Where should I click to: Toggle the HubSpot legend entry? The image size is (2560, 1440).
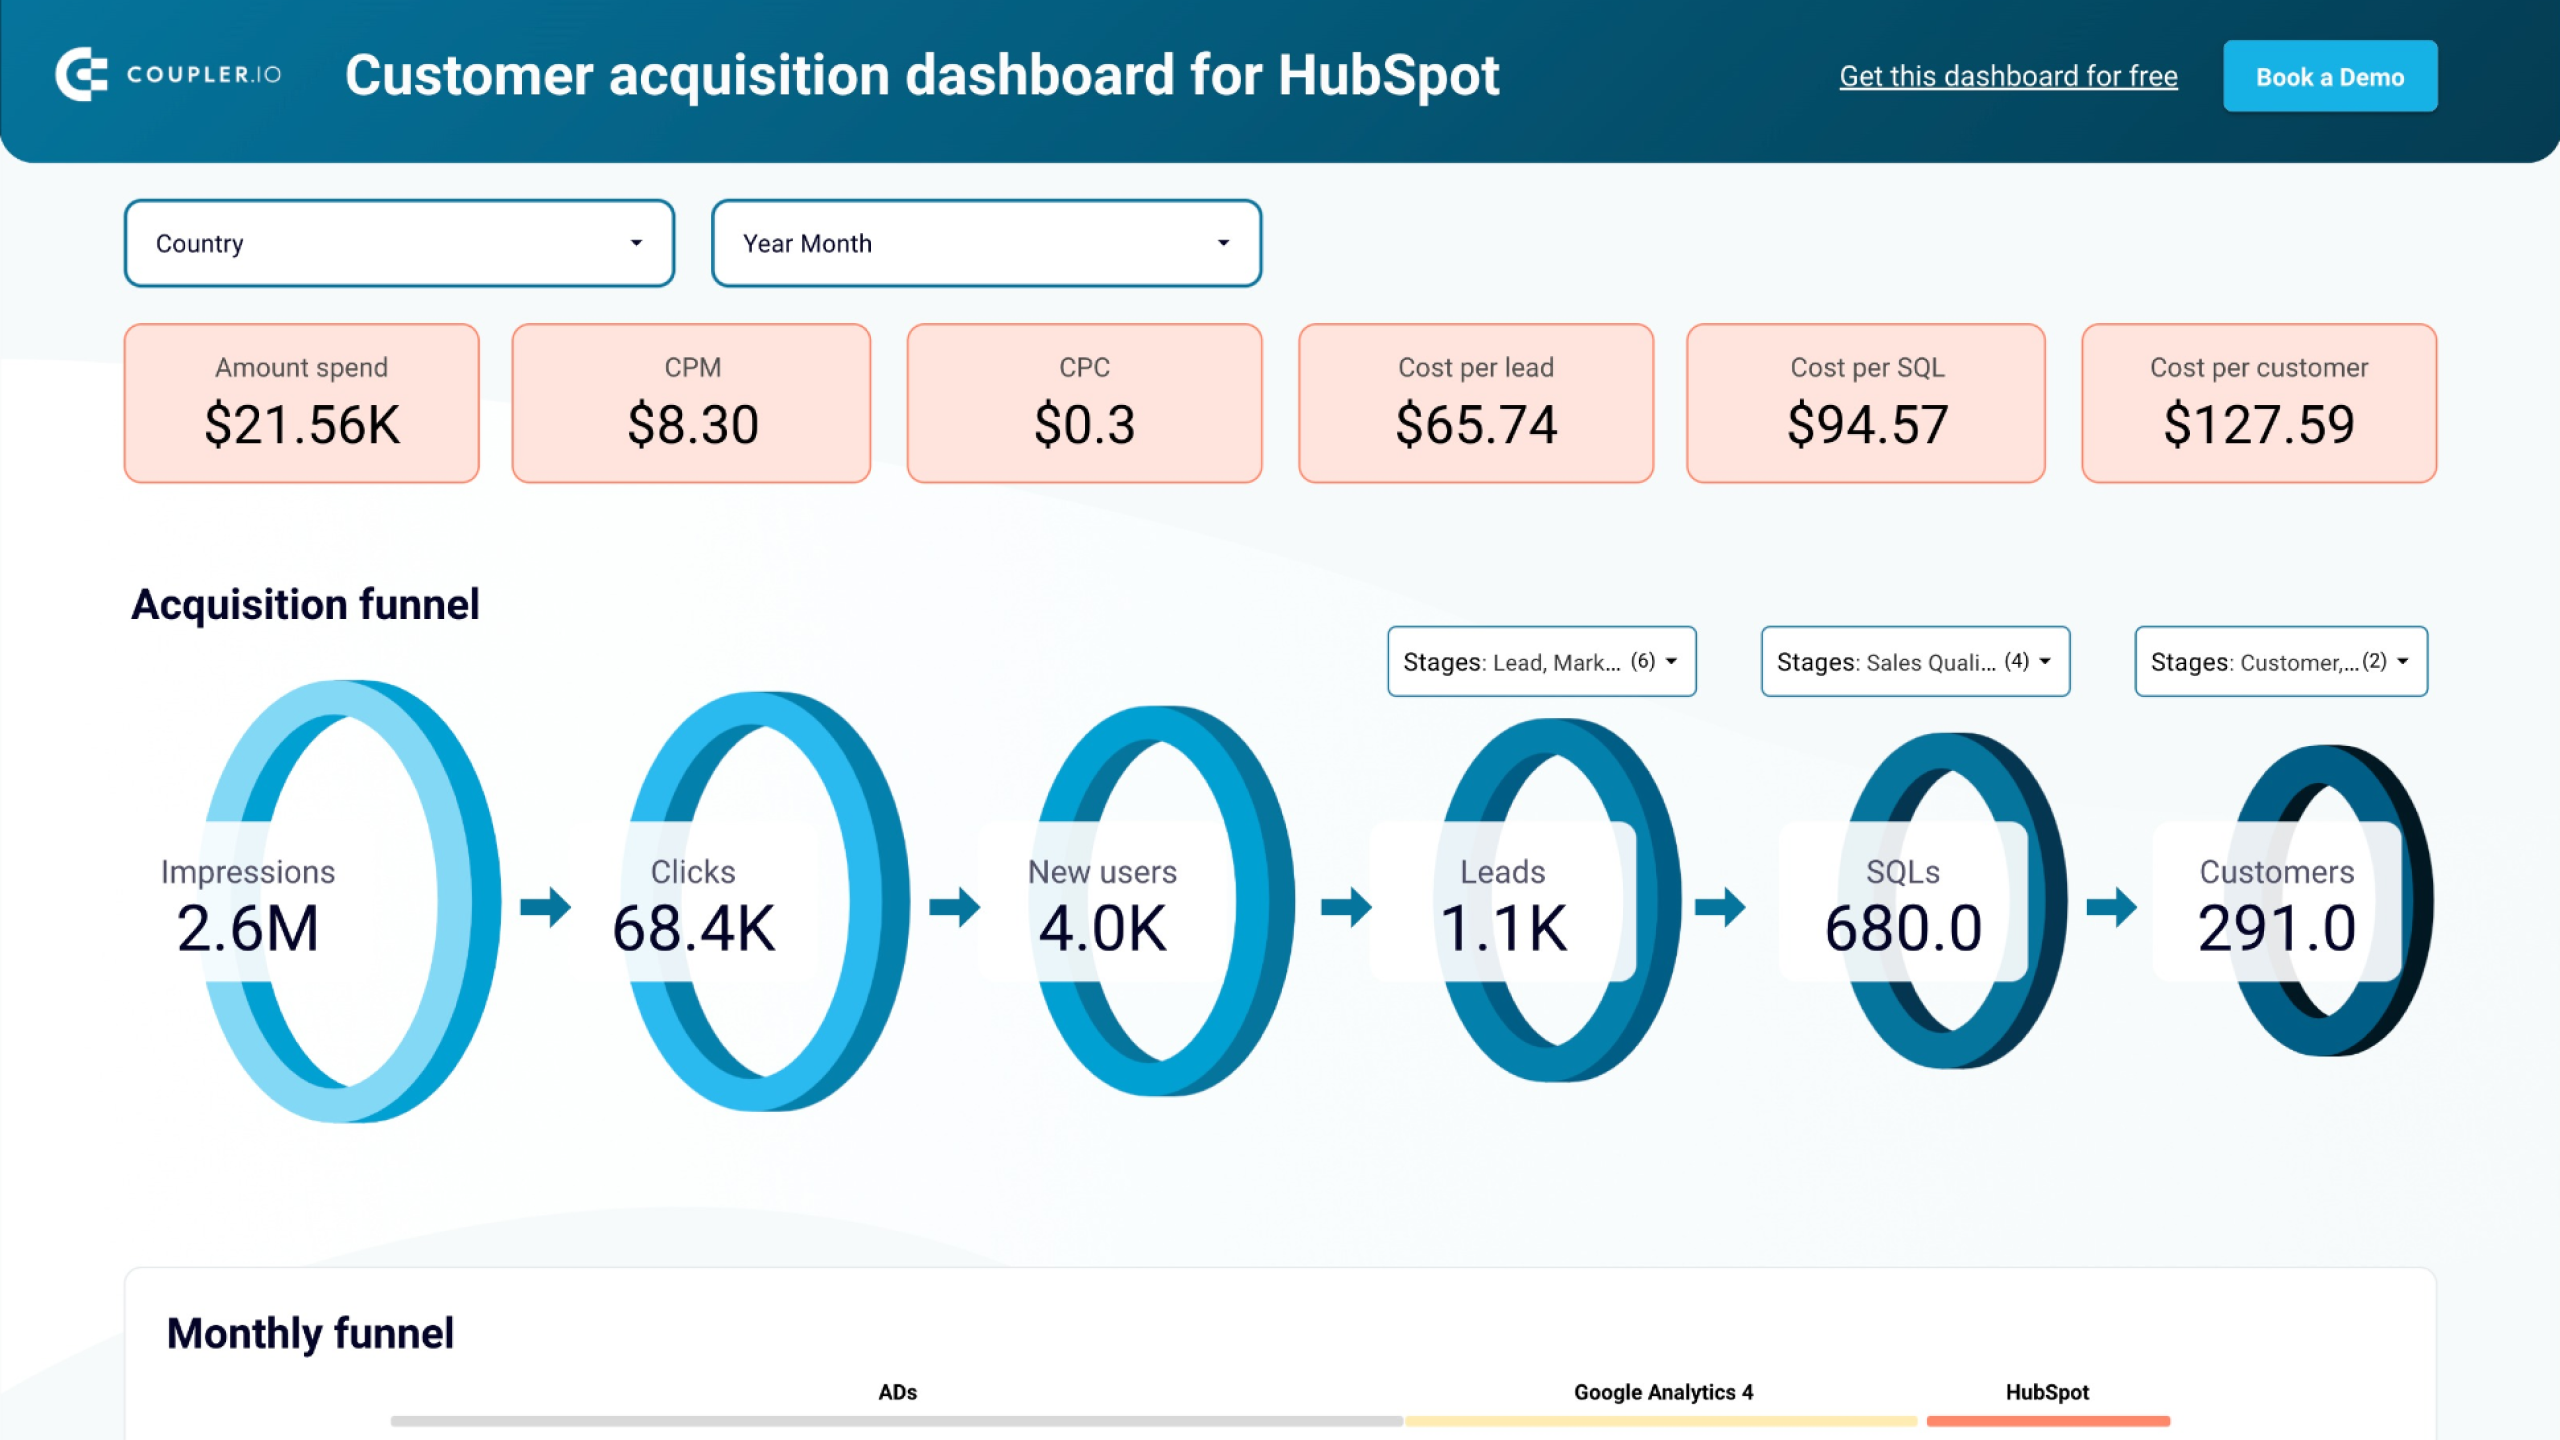[x=2047, y=1392]
